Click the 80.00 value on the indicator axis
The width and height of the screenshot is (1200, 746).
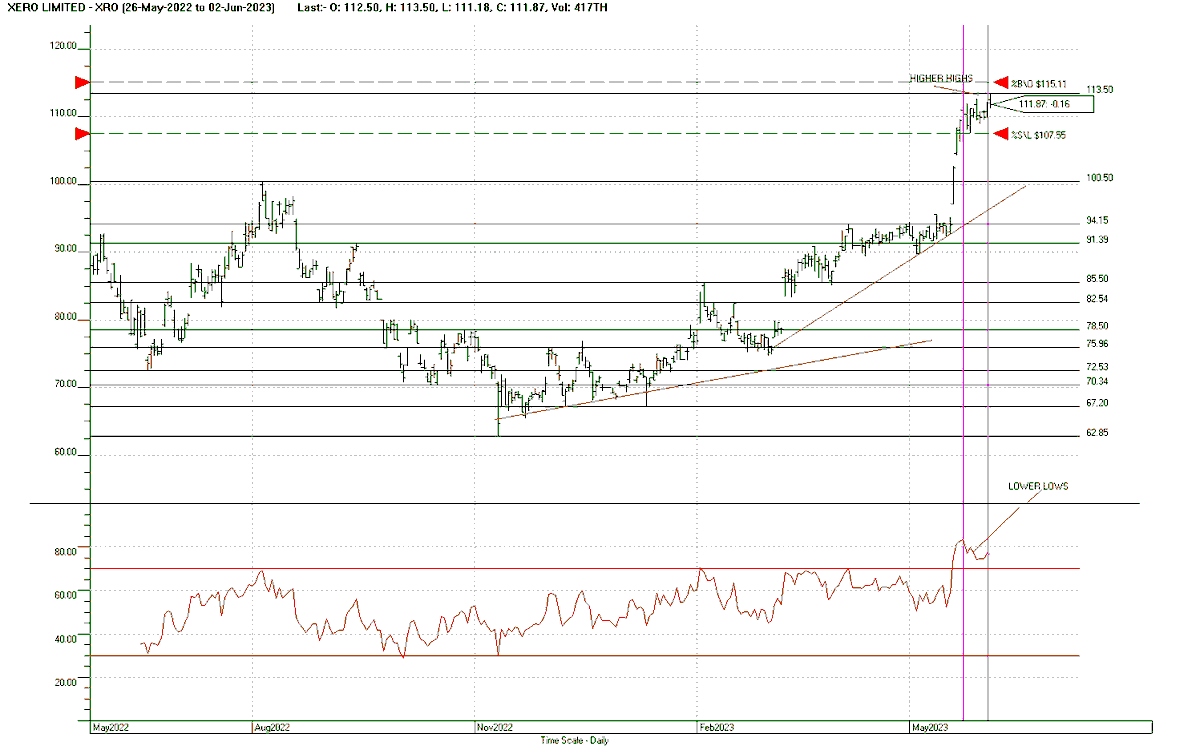tap(65, 551)
